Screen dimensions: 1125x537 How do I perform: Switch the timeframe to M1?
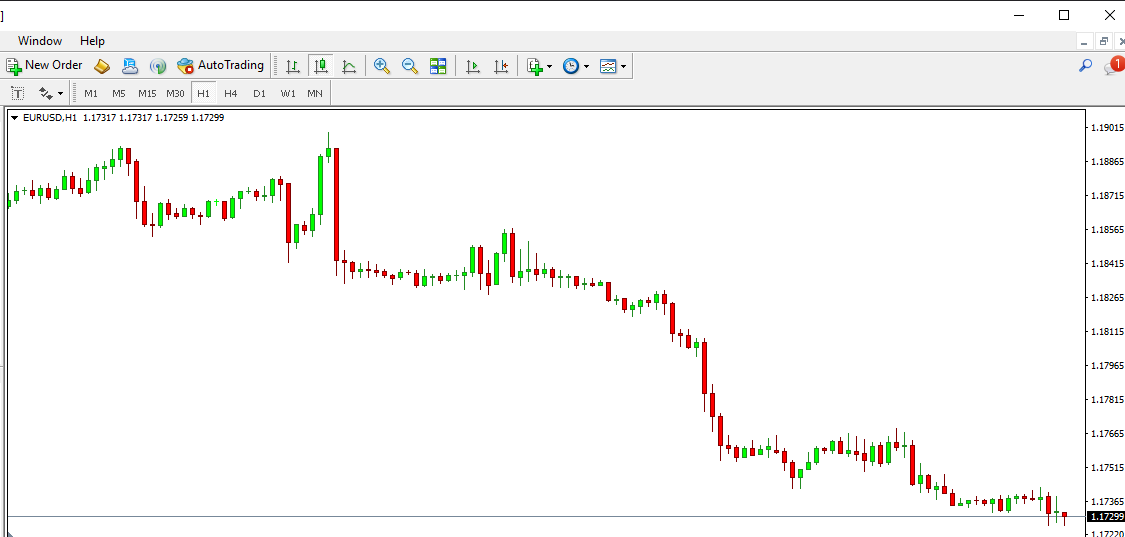coord(91,93)
